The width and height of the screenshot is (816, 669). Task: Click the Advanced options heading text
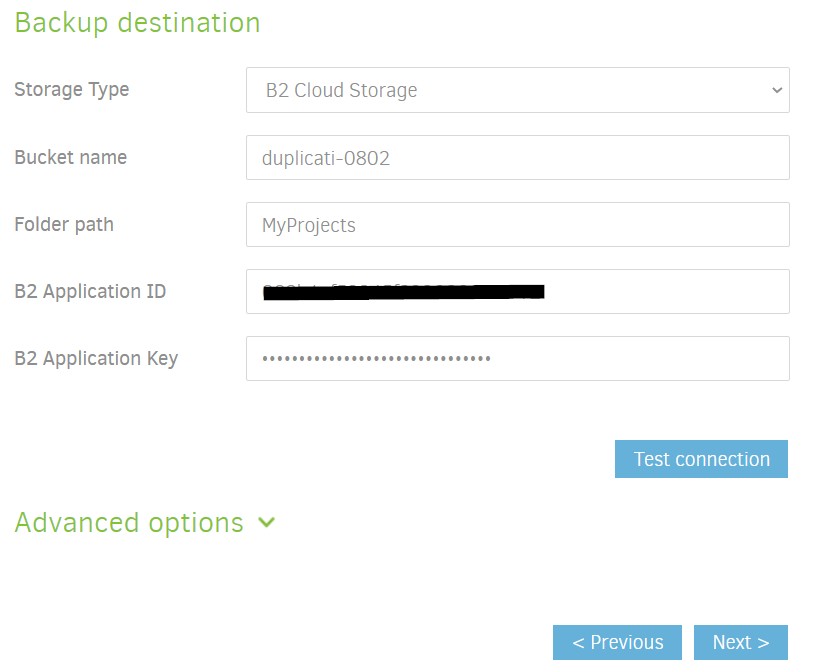coord(129,523)
